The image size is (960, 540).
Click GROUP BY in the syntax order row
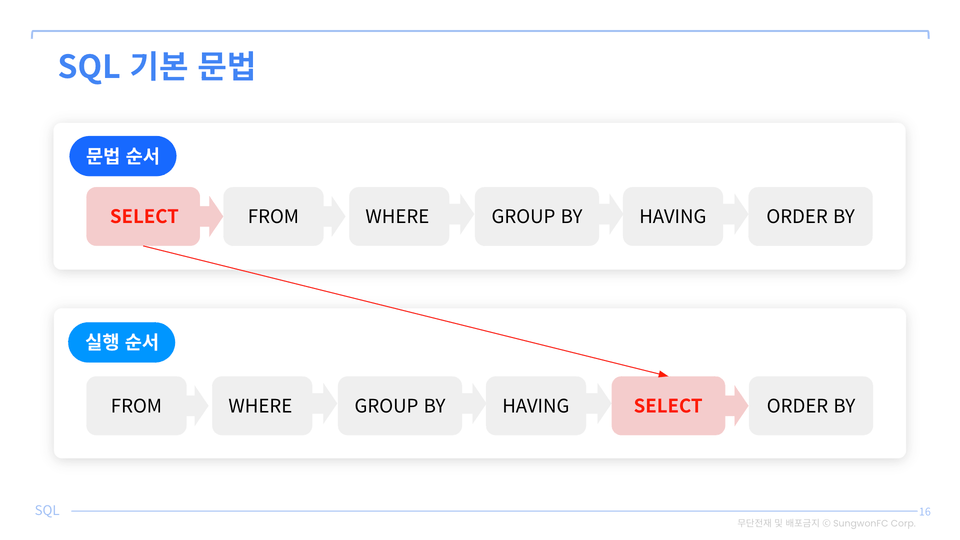click(537, 216)
